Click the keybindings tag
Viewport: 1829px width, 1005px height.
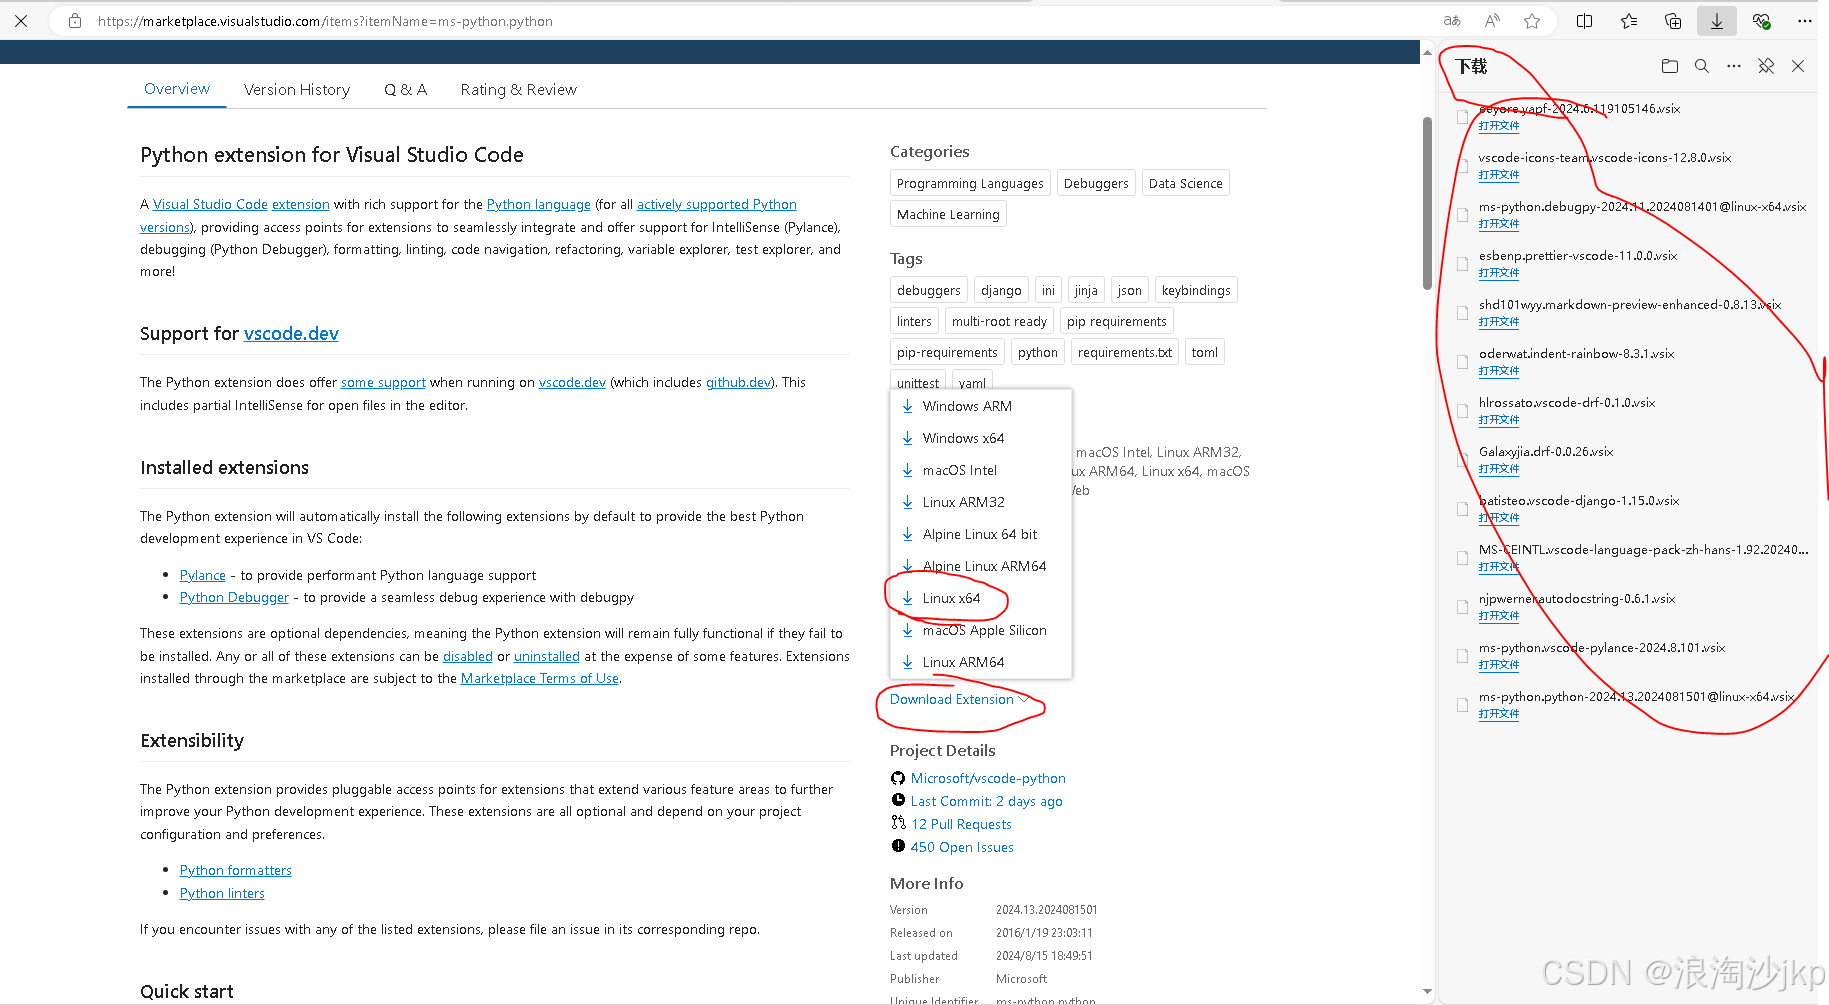pyautogui.click(x=1196, y=290)
